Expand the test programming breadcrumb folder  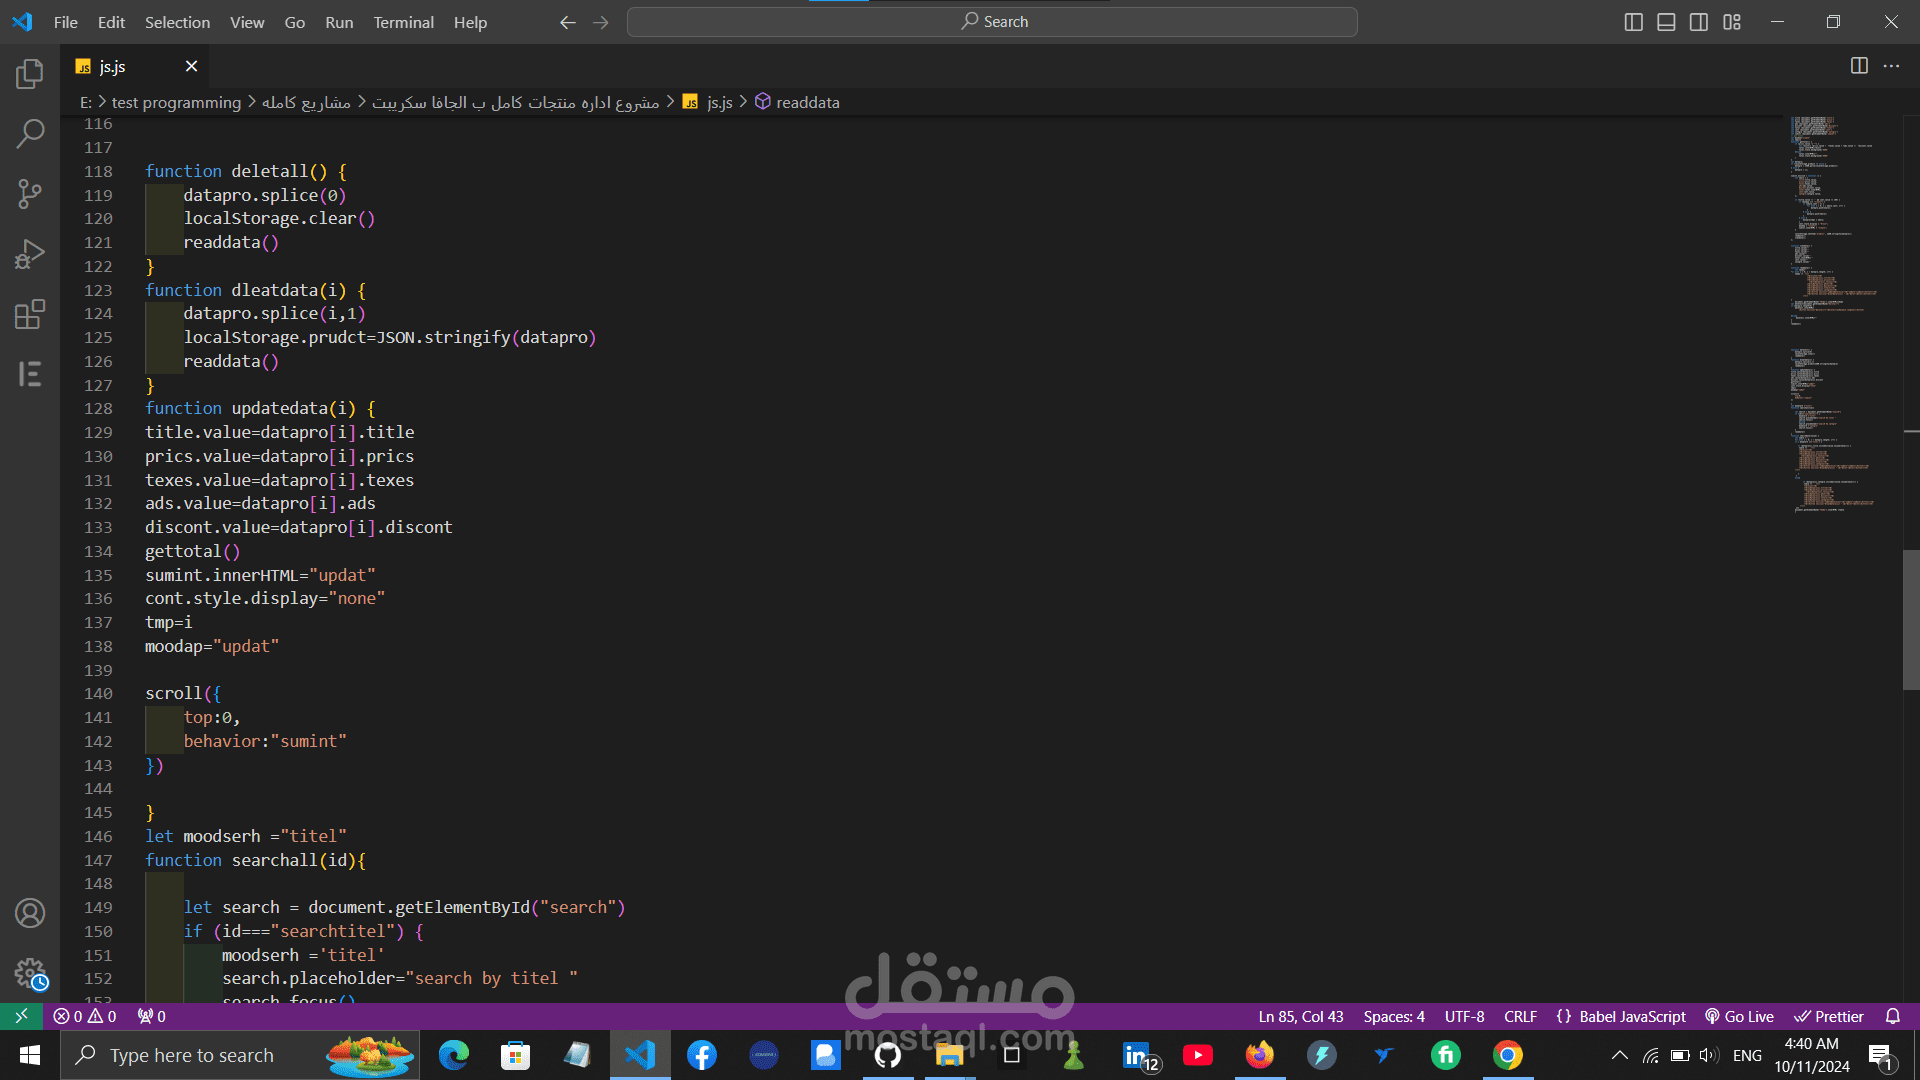[176, 102]
